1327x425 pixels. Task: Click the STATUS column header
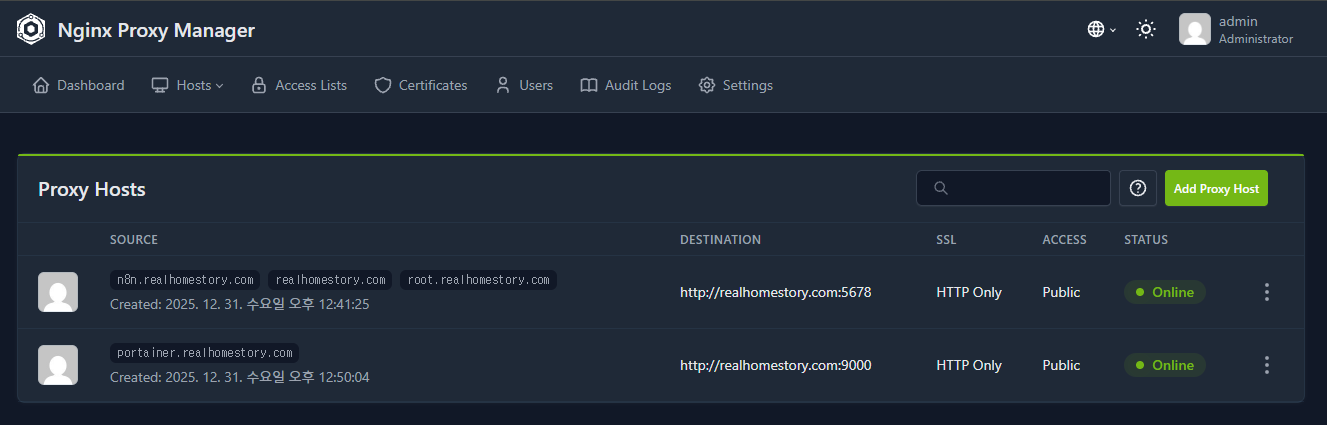point(1146,240)
